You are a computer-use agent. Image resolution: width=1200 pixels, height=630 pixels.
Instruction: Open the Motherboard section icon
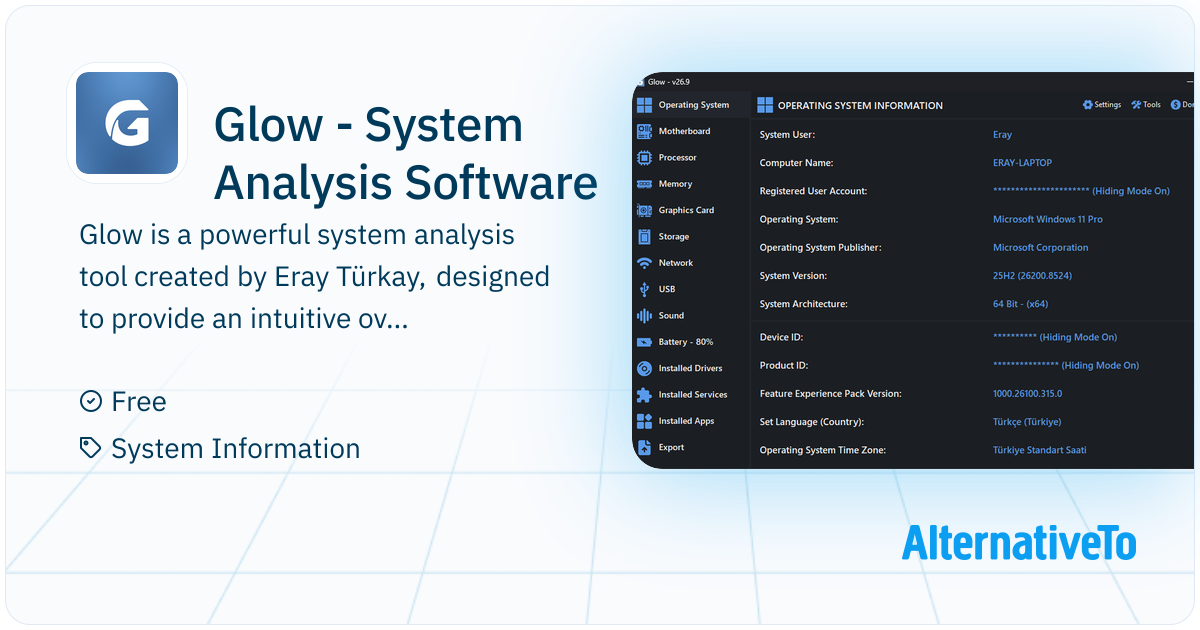pyautogui.click(x=644, y=131)
